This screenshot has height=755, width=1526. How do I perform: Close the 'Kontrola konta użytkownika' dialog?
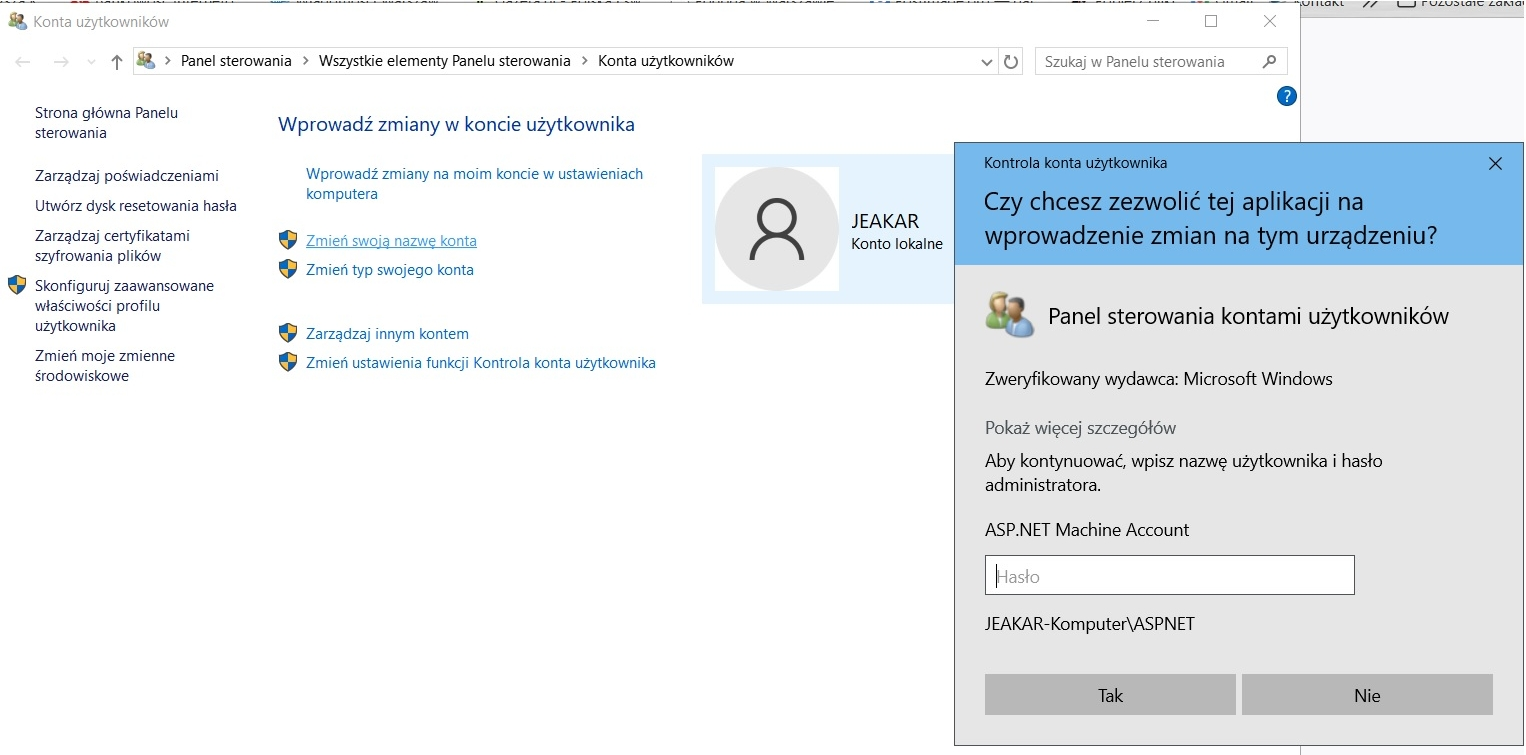(x=1495, y=163)
